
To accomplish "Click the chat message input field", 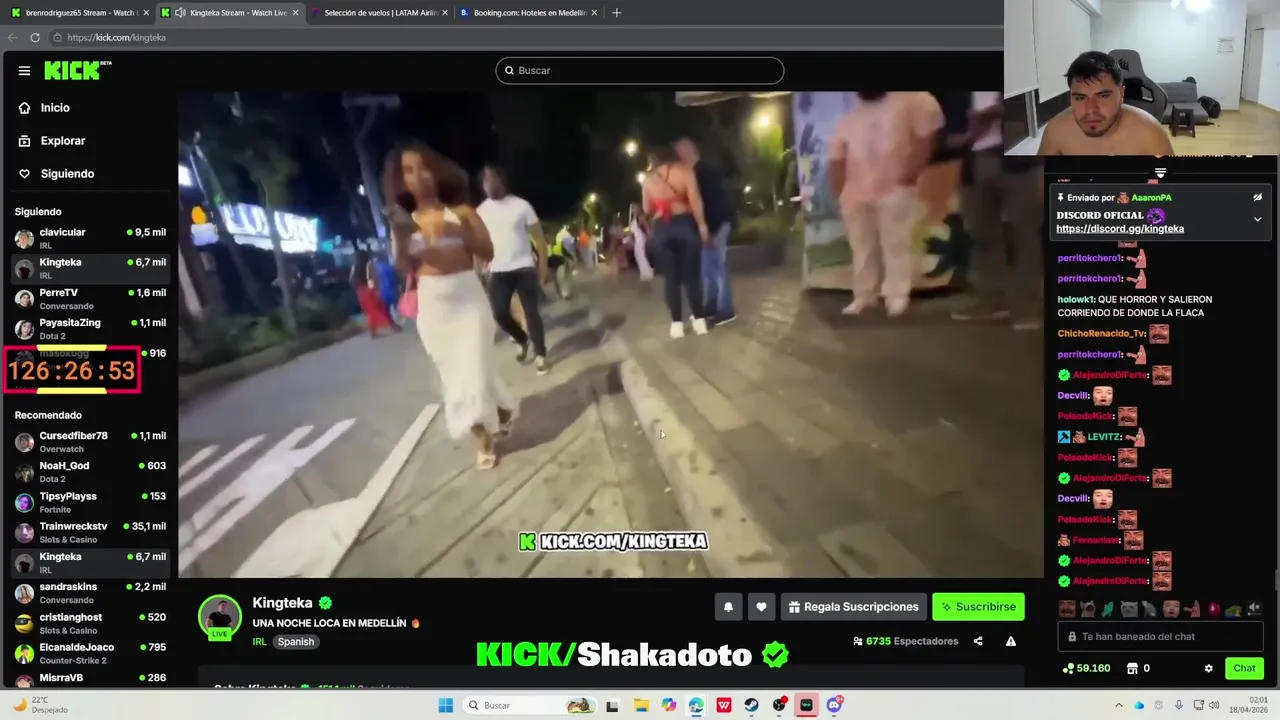I will pos(1160,637).
